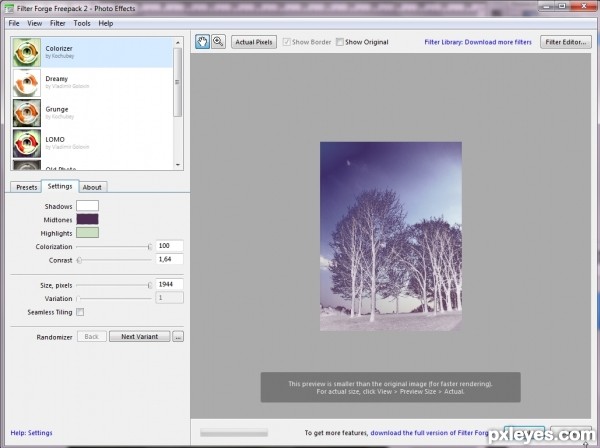Click the Next Variant button
Screen dimensions: 600x448
140,337
